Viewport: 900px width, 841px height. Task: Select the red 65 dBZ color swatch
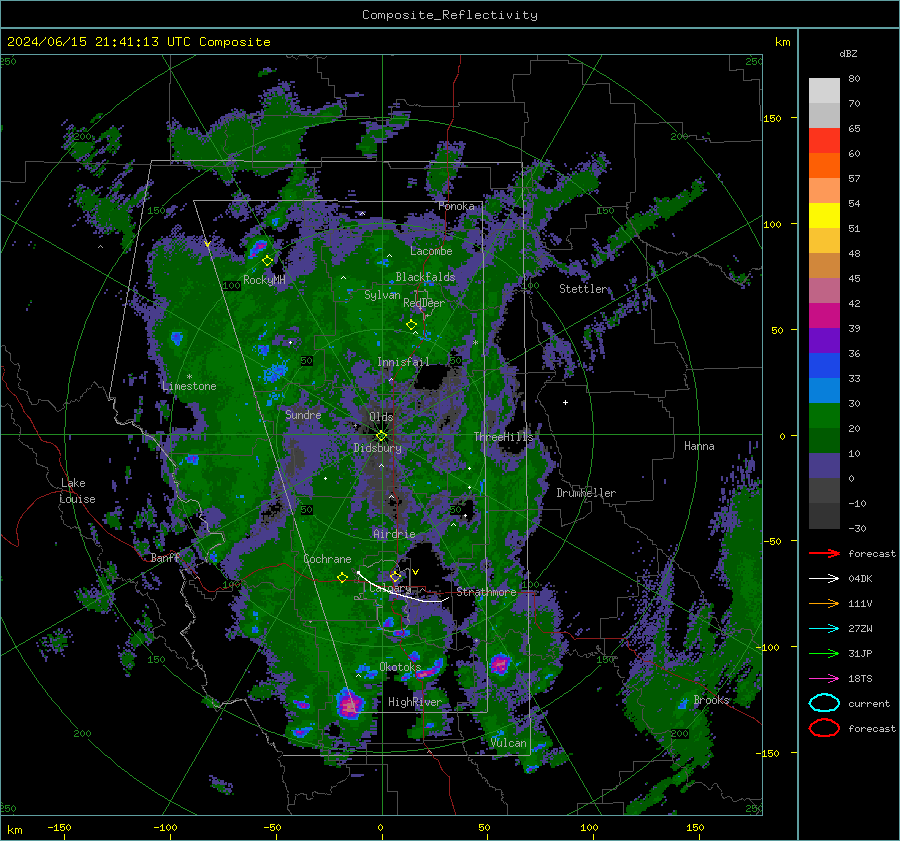[x=824, y=140]
